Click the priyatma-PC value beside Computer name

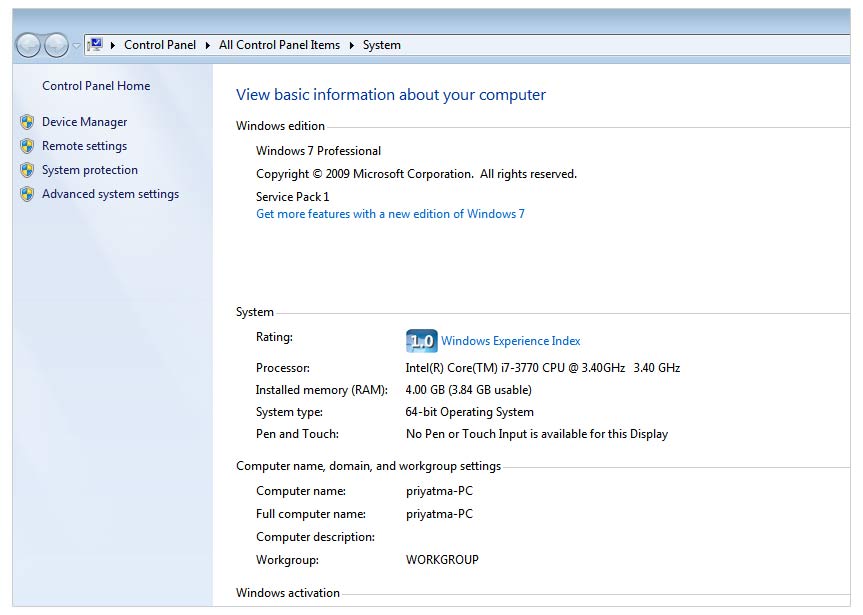tap(439, 491)
